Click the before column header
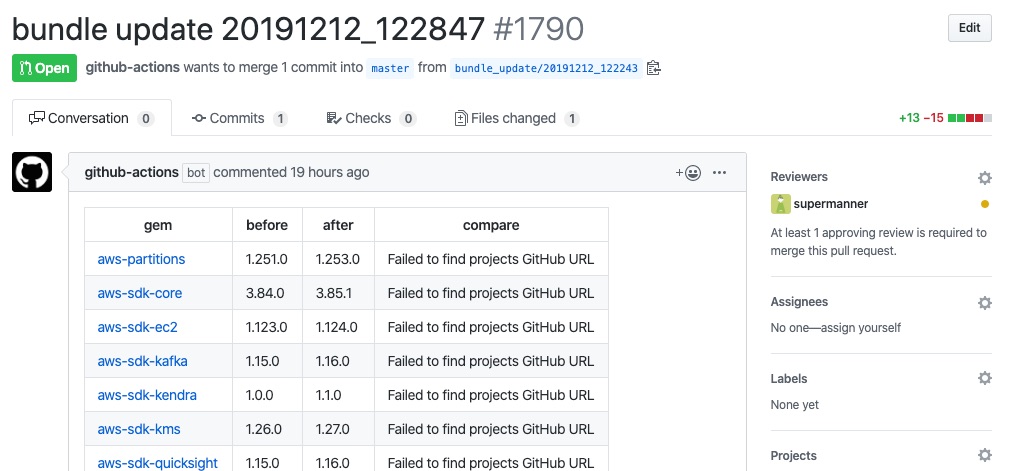 pyautogui.click(x=267, y=225)
